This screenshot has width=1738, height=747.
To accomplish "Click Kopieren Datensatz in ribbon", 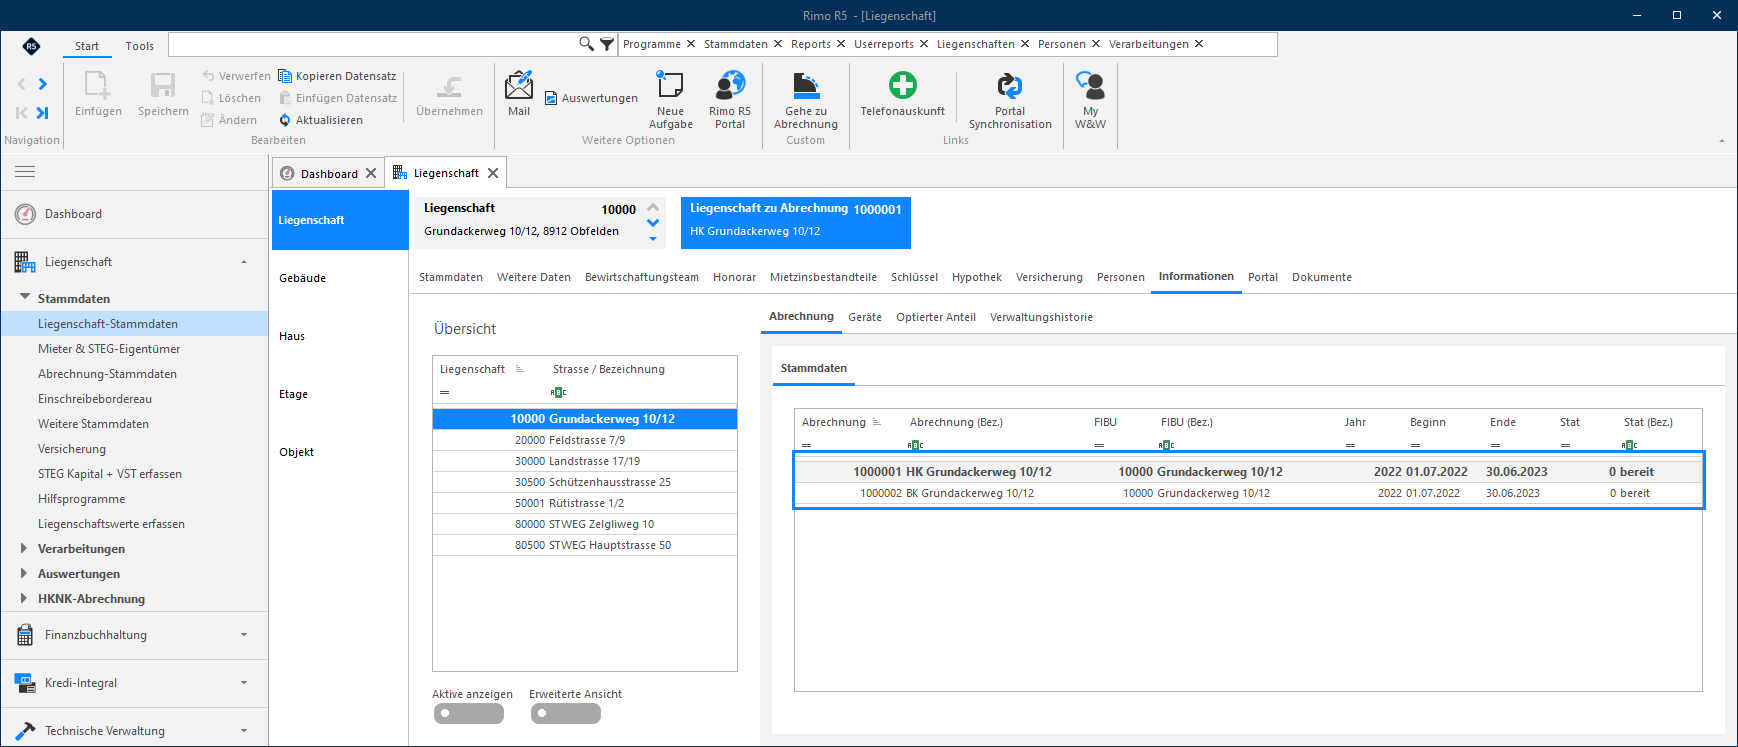I will pos(337,76).
